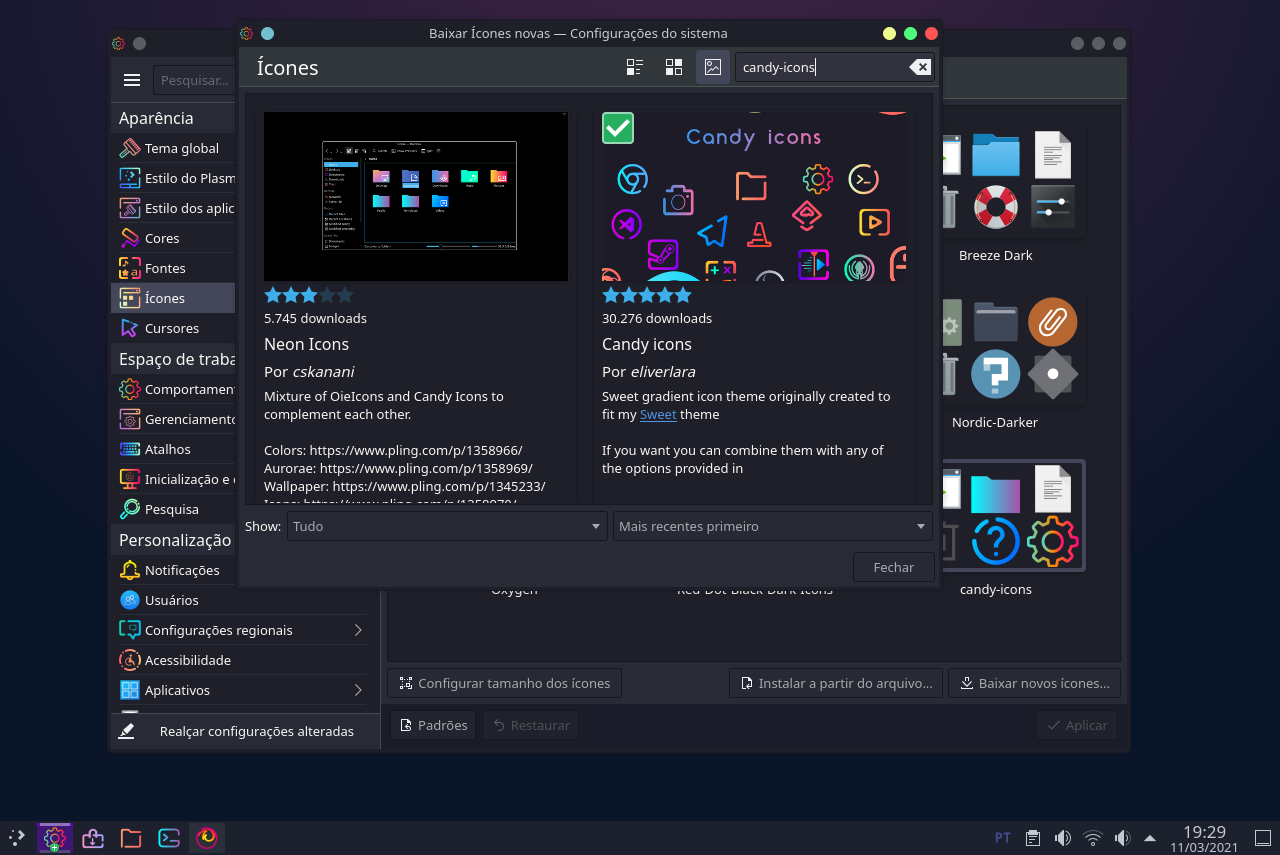Rate Neon Icons using the star rating
This screenshot has width=1280, height=855.
pos(308,295)
